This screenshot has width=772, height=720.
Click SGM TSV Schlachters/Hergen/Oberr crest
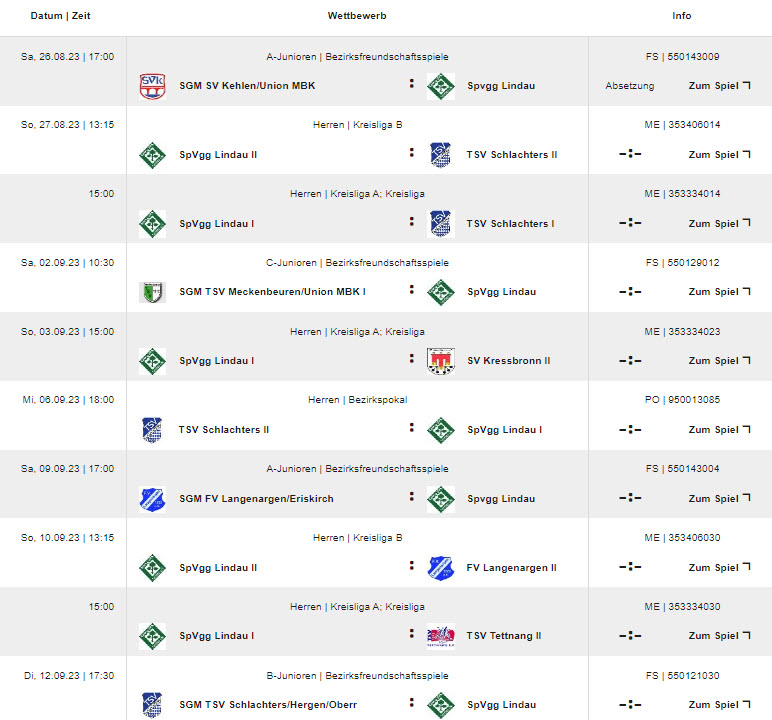coord(153,705)
